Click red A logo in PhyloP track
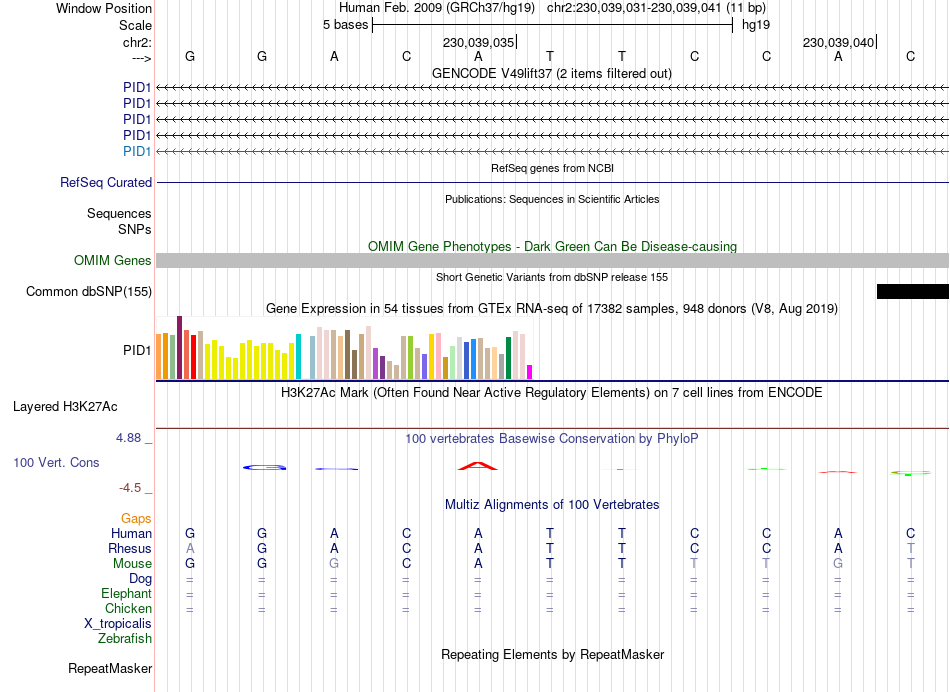This screenshot has width=950, height=692. click(478, 466)
